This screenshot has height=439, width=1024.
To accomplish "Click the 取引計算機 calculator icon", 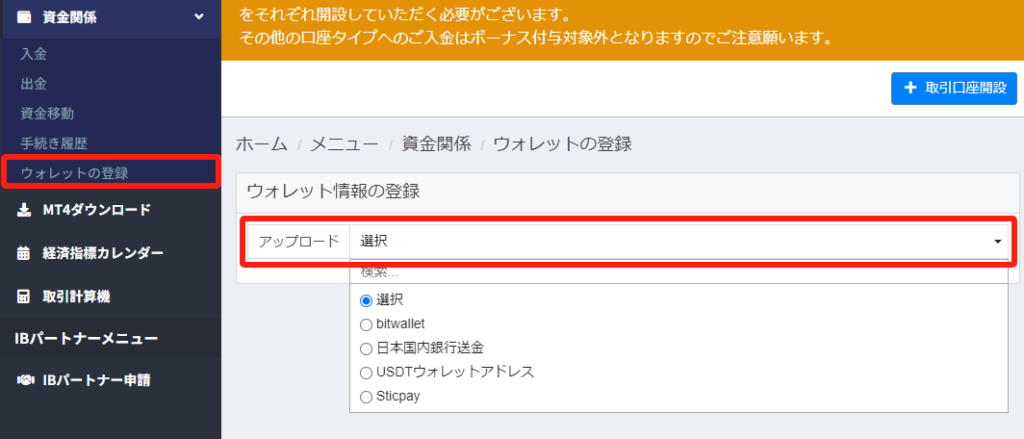I will tap(25, 296).
